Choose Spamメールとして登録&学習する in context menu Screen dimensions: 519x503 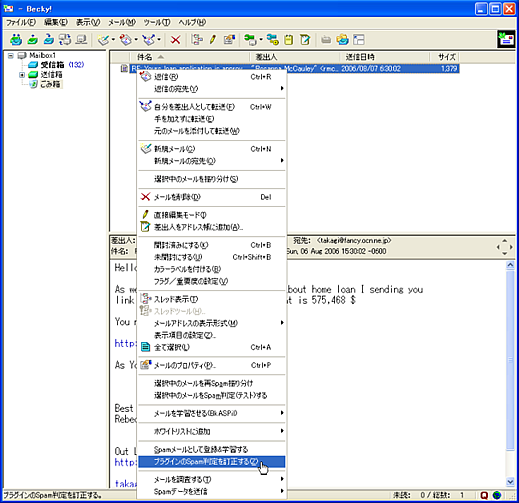[212, 449]
